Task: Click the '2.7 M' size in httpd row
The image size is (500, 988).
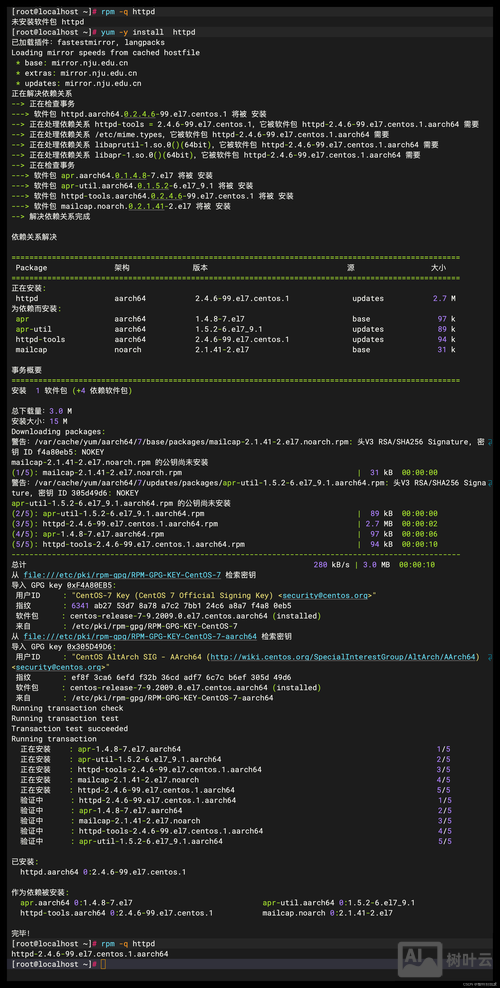Action: click(444, 298)
